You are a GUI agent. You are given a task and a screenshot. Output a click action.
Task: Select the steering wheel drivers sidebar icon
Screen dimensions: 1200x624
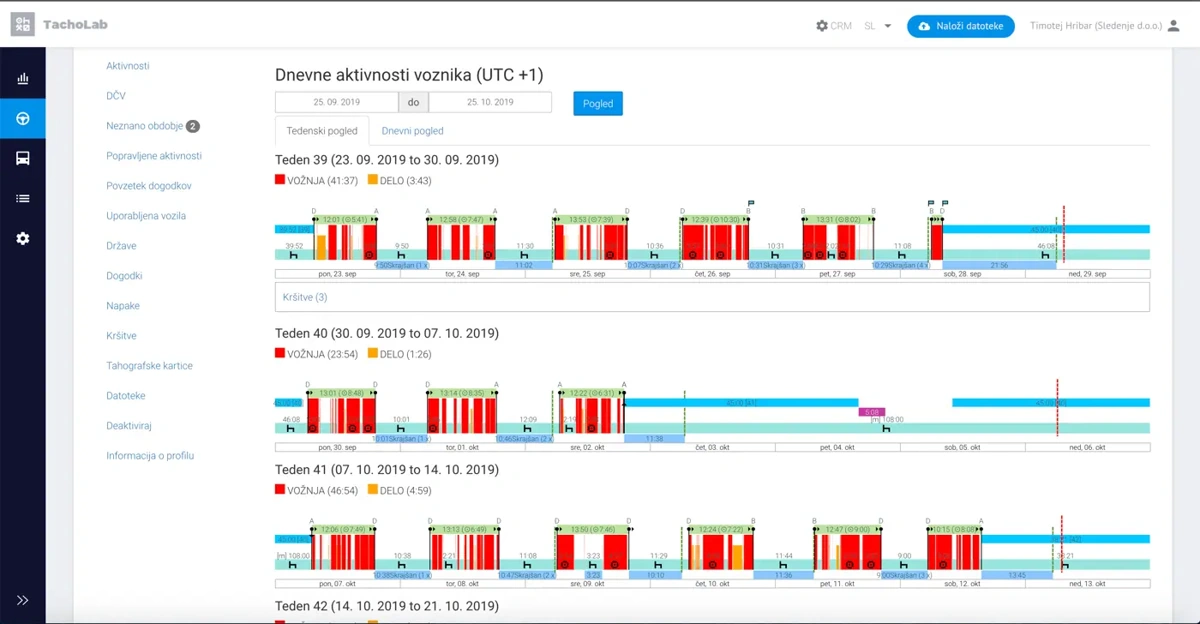pyautogui.click(x=22, y=119)
